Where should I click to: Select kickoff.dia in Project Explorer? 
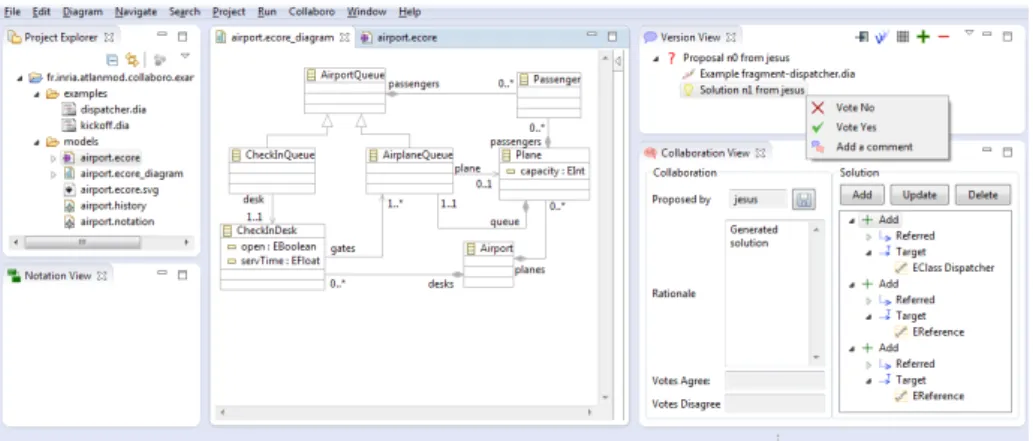[x=103, y=125]
